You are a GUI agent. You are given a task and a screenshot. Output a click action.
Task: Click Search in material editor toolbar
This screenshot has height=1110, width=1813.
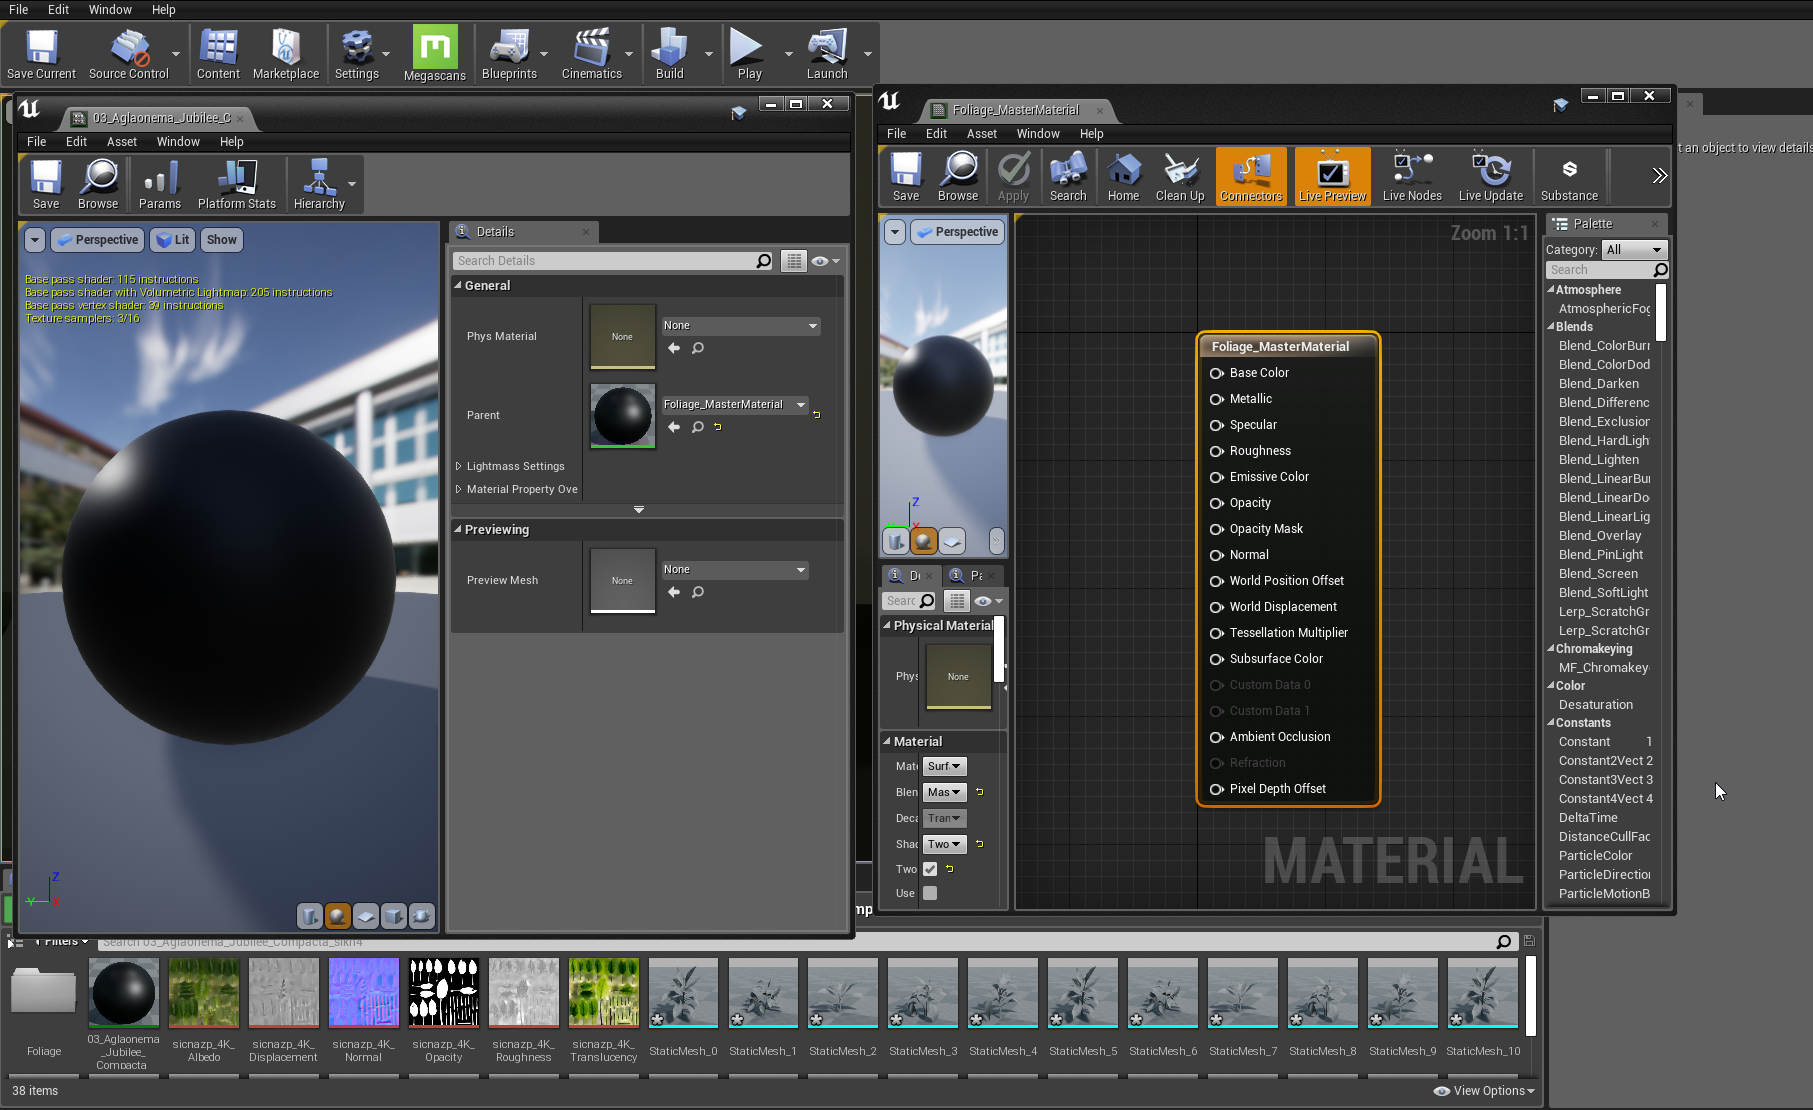point(1068,177)
